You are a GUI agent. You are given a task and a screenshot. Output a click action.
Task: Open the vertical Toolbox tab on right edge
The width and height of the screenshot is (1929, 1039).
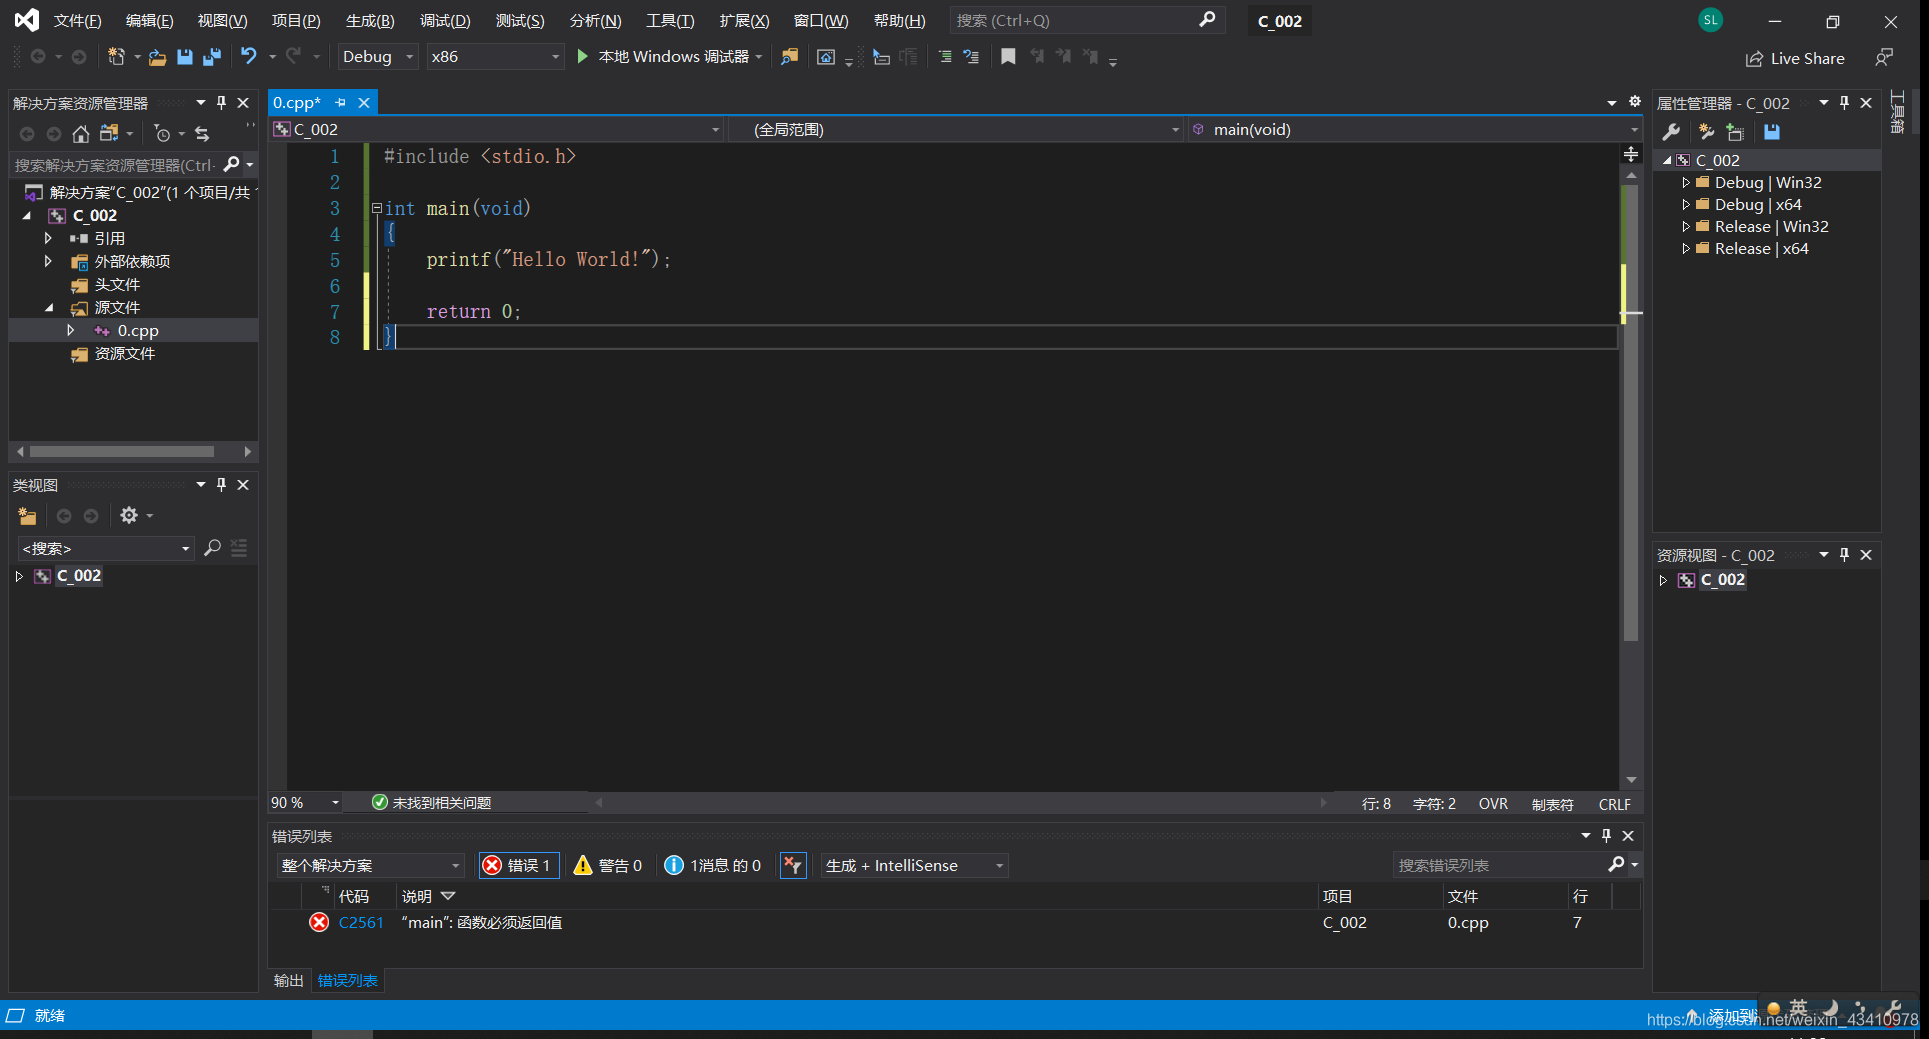click(x=1897, y=113)
